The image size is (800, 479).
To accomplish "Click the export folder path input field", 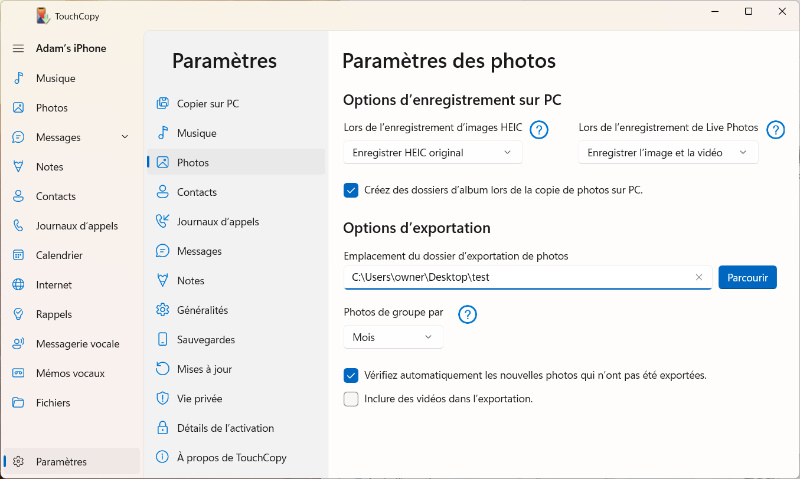I will [x=515, y=278].
